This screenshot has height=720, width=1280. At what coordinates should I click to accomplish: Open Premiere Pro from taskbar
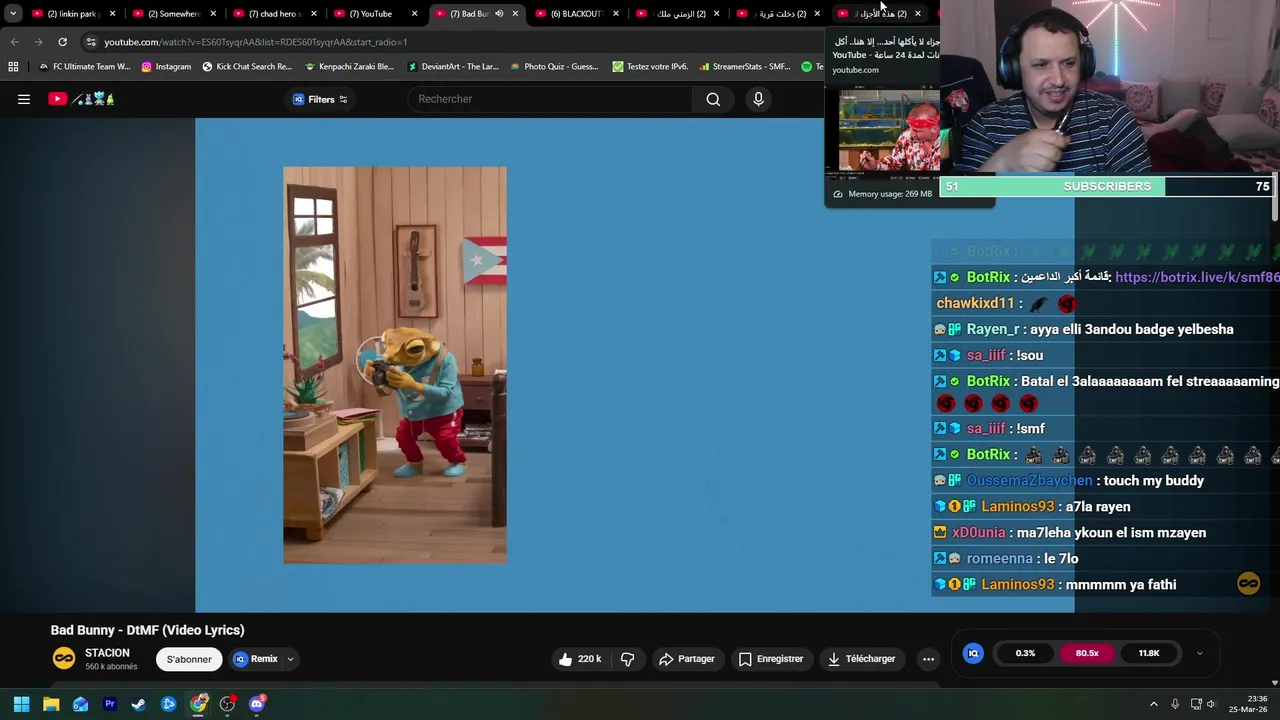110,704
